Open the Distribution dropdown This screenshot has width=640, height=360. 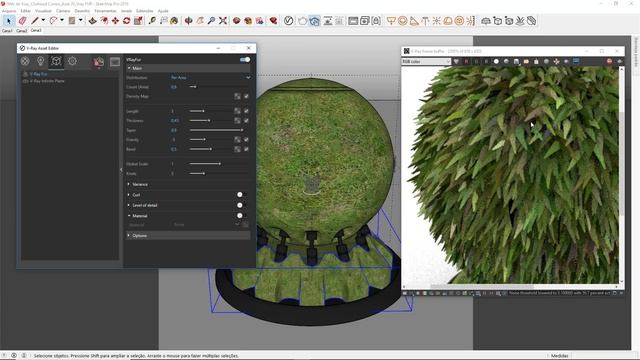pos(210,78)
